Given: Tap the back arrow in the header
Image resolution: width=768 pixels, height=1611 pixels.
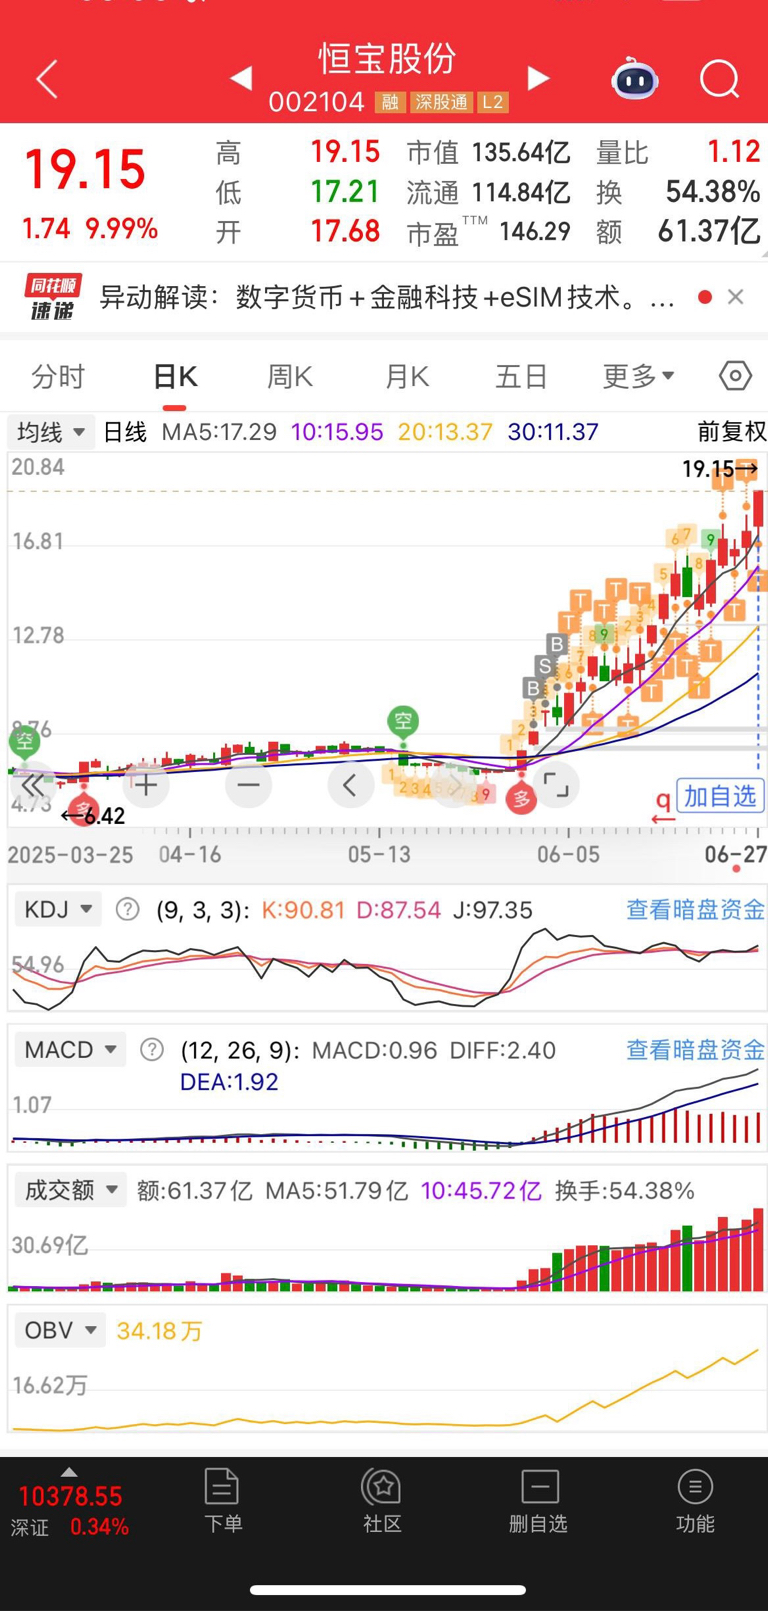Looking at the screenshot, I should tap(47, 79).
